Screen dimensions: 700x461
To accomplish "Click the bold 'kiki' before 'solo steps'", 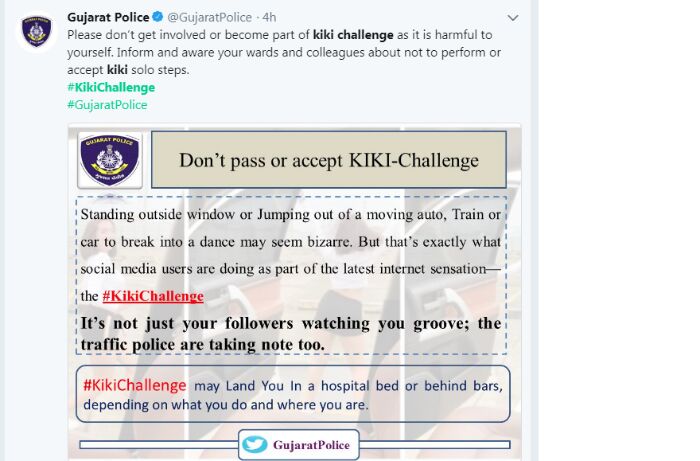I will 117,70.
